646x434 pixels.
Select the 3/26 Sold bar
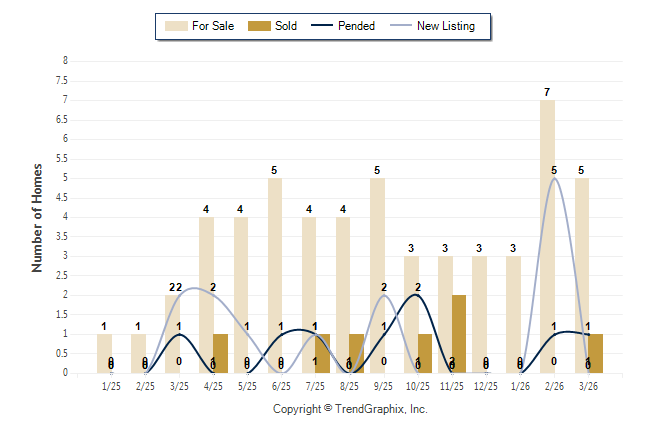click(595, 354)
